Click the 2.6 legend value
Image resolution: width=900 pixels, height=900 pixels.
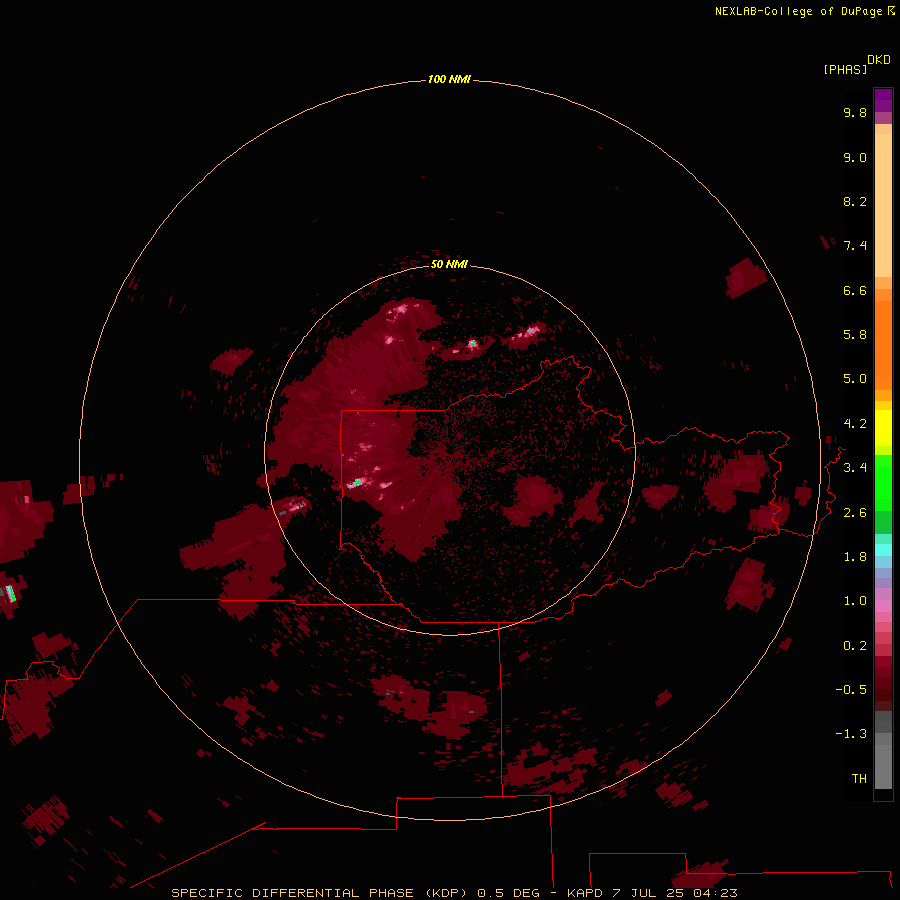click(855, 513)
